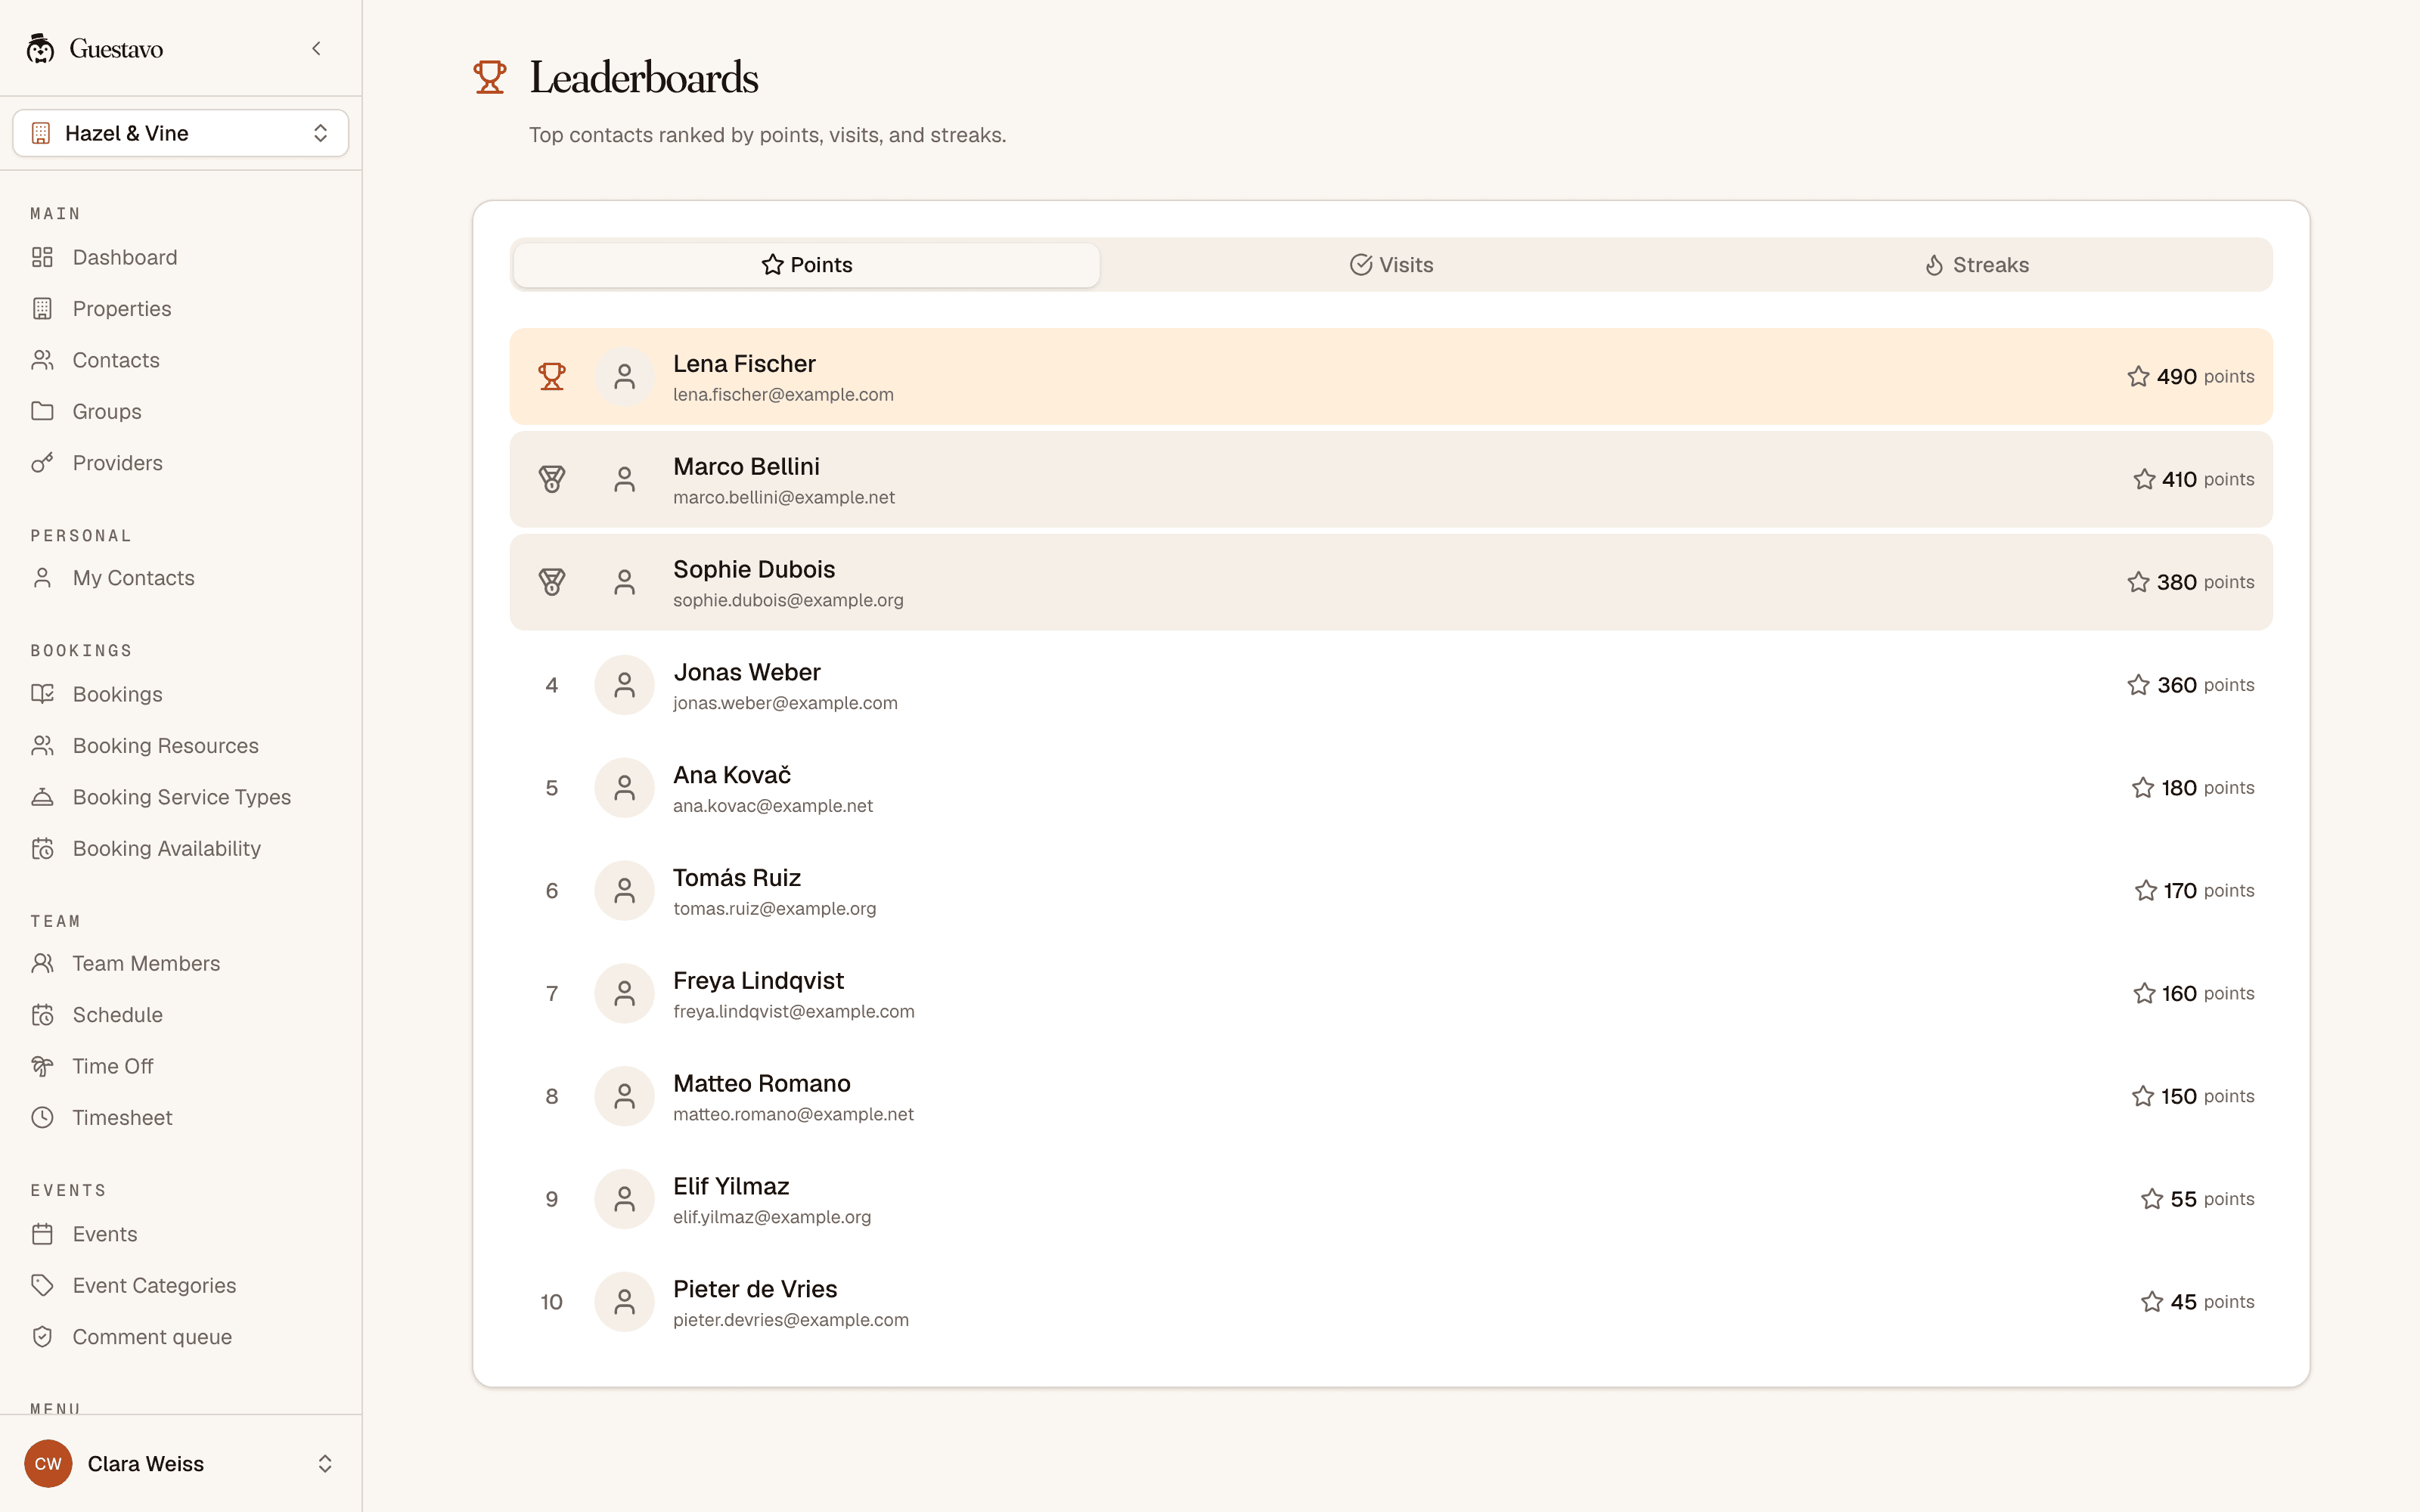2420x1512 pixels.
Task: Select the Pieter de Vries name
Action: pos(755,1289)
